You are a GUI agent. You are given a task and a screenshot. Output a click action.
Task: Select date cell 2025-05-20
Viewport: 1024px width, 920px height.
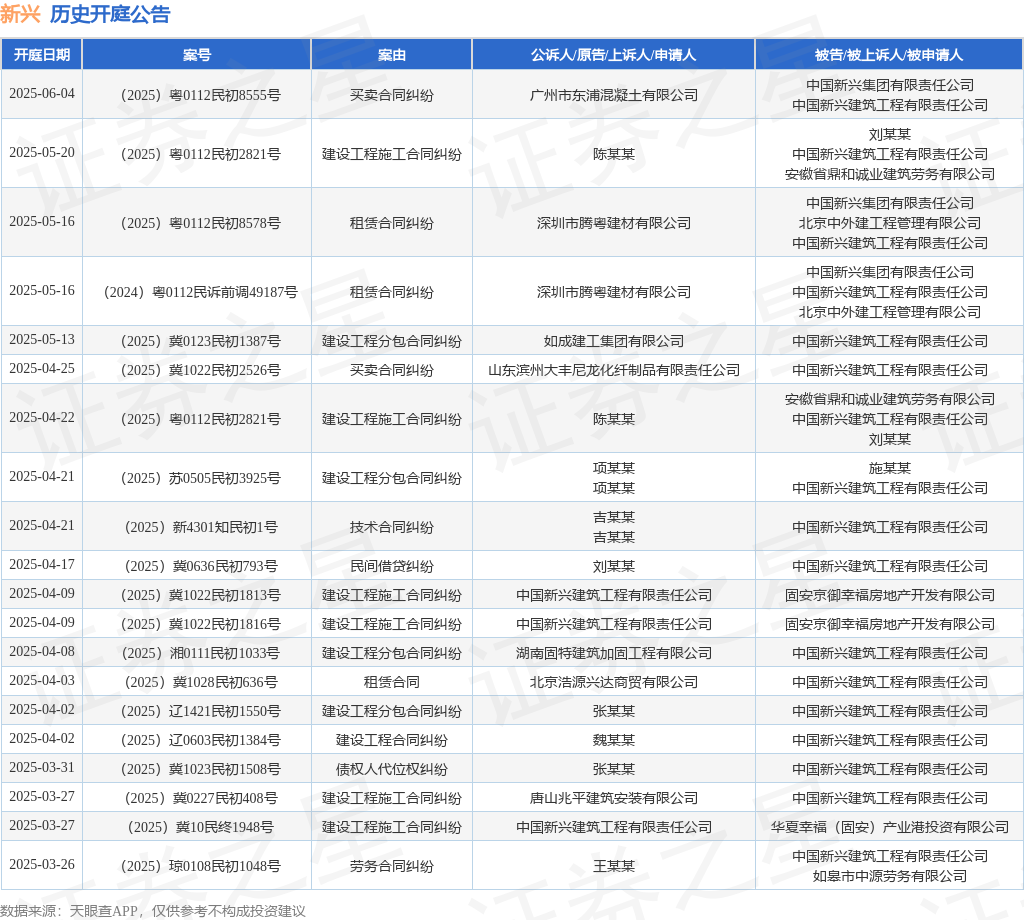coord(42,152)
